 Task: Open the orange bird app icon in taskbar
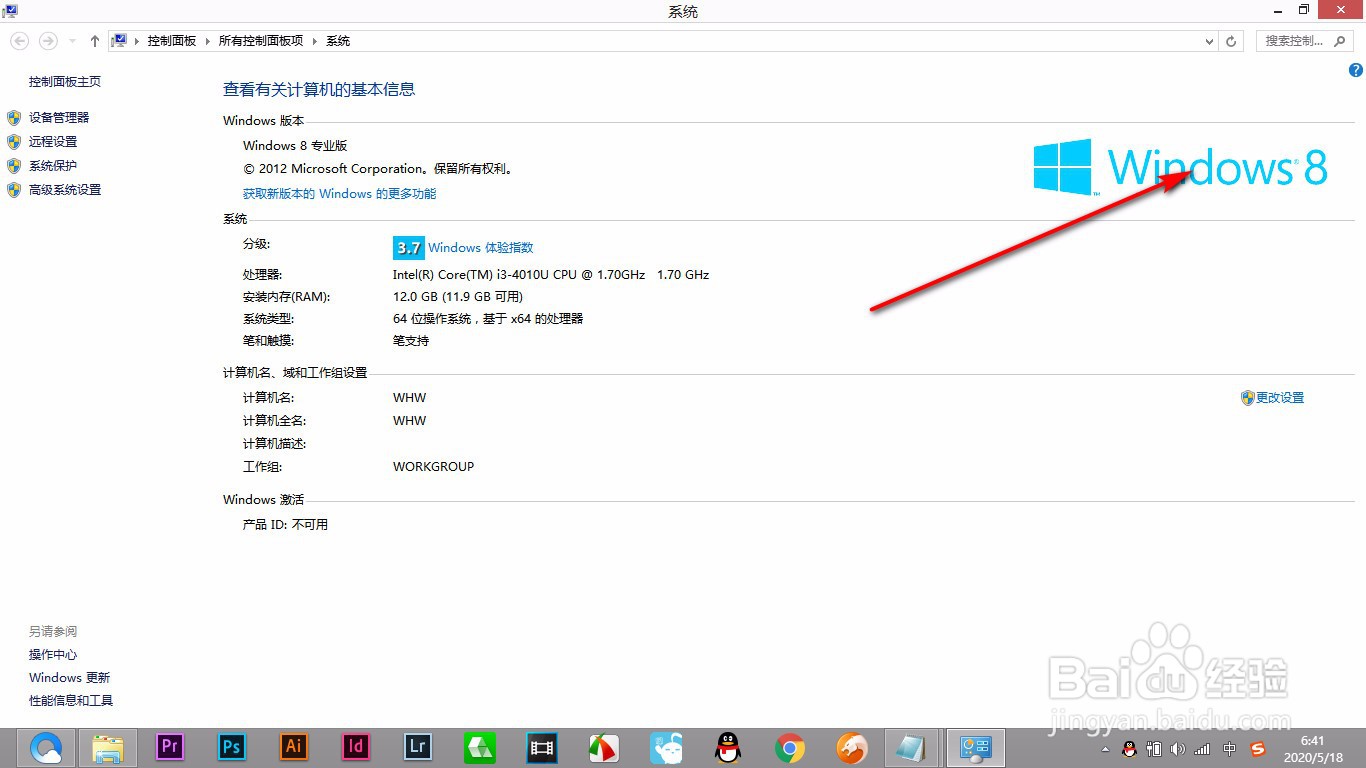[x=851, y=747]
